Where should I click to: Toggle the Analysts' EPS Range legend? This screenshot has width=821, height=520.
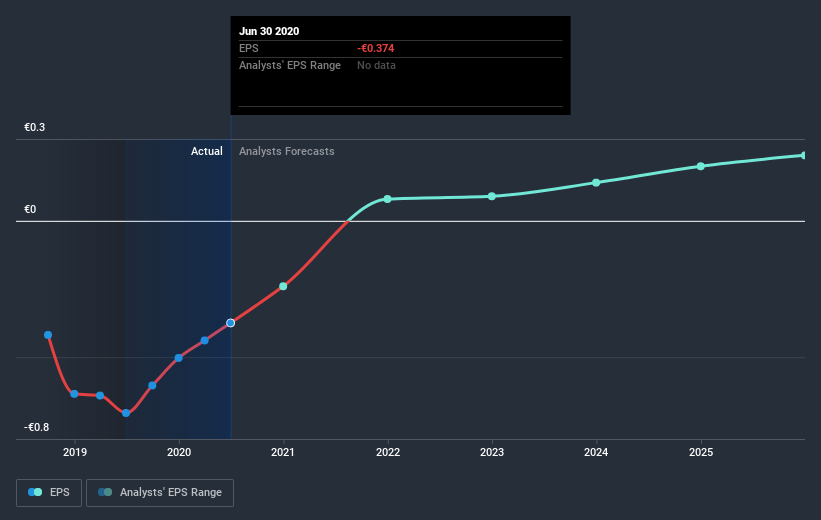(x=160, y=492)
